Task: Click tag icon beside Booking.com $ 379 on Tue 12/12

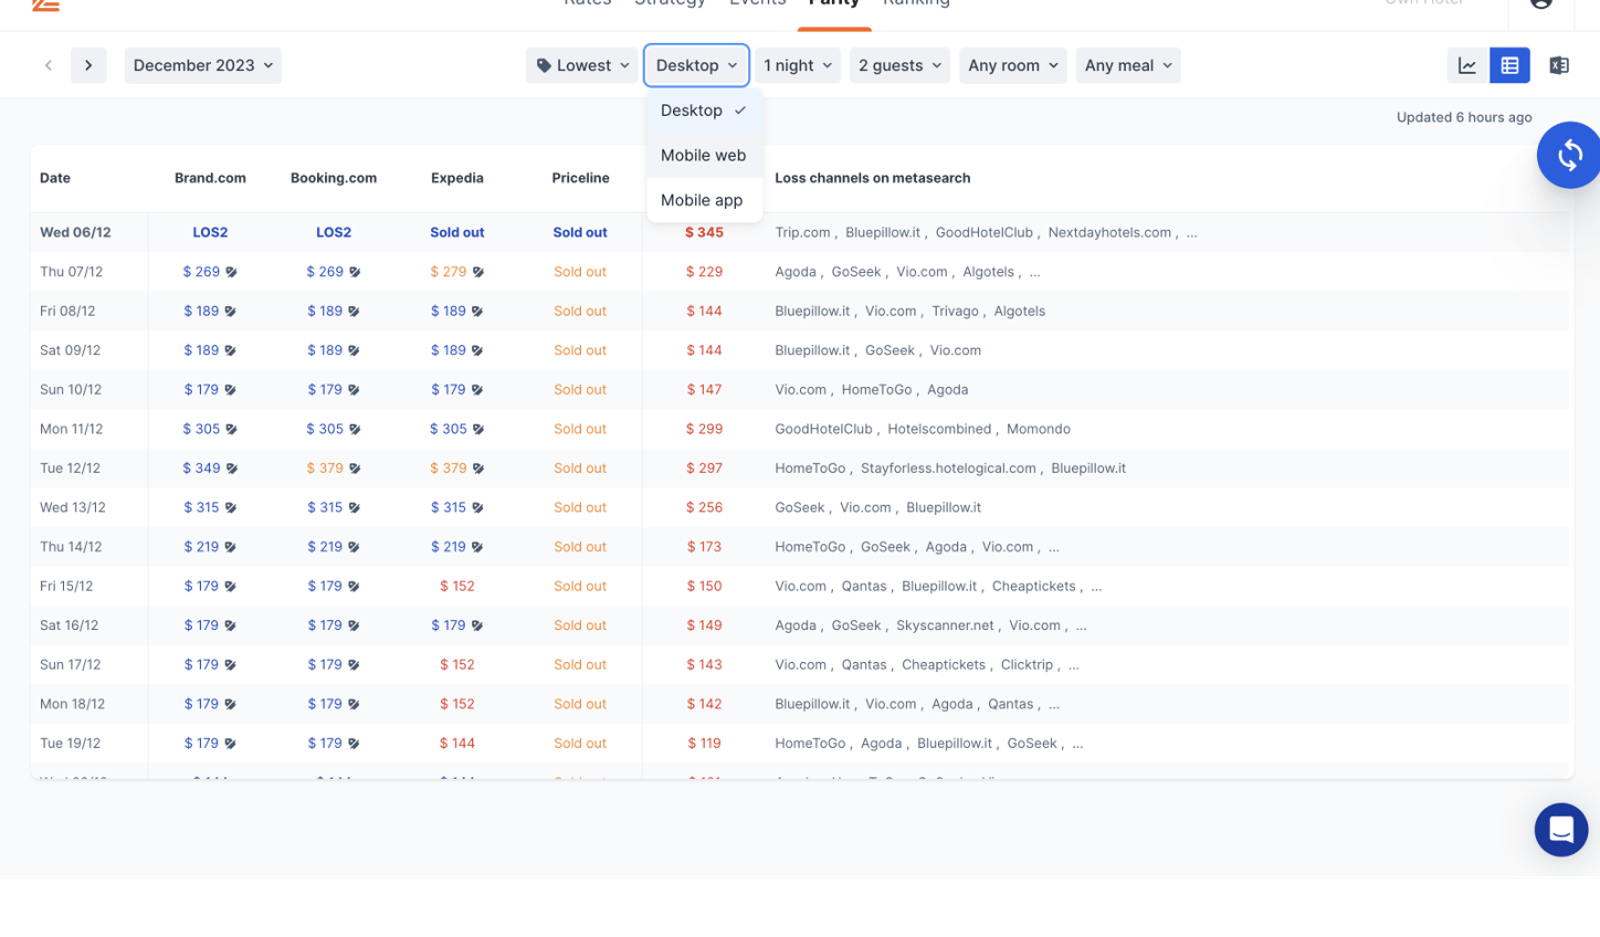Action: pos(355,468)
